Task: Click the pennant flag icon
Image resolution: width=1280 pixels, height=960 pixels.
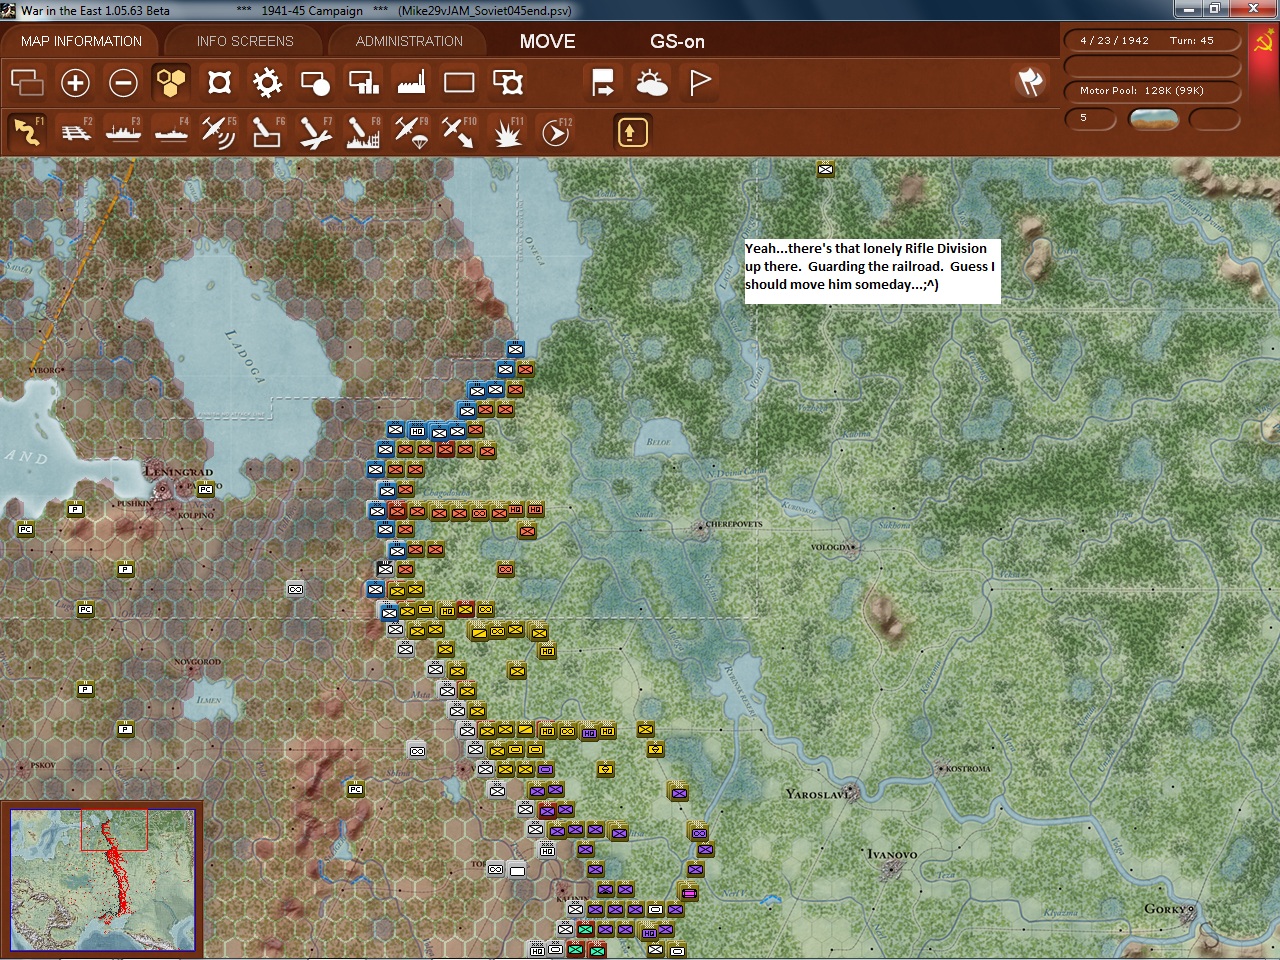Action: (700, 82)
